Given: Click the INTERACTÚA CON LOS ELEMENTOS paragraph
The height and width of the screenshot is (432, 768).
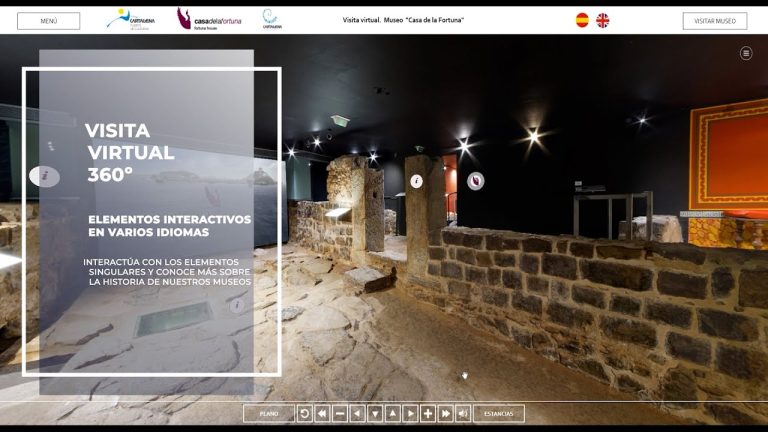Looking at the screenshot, I should click(x=167, y=272).
